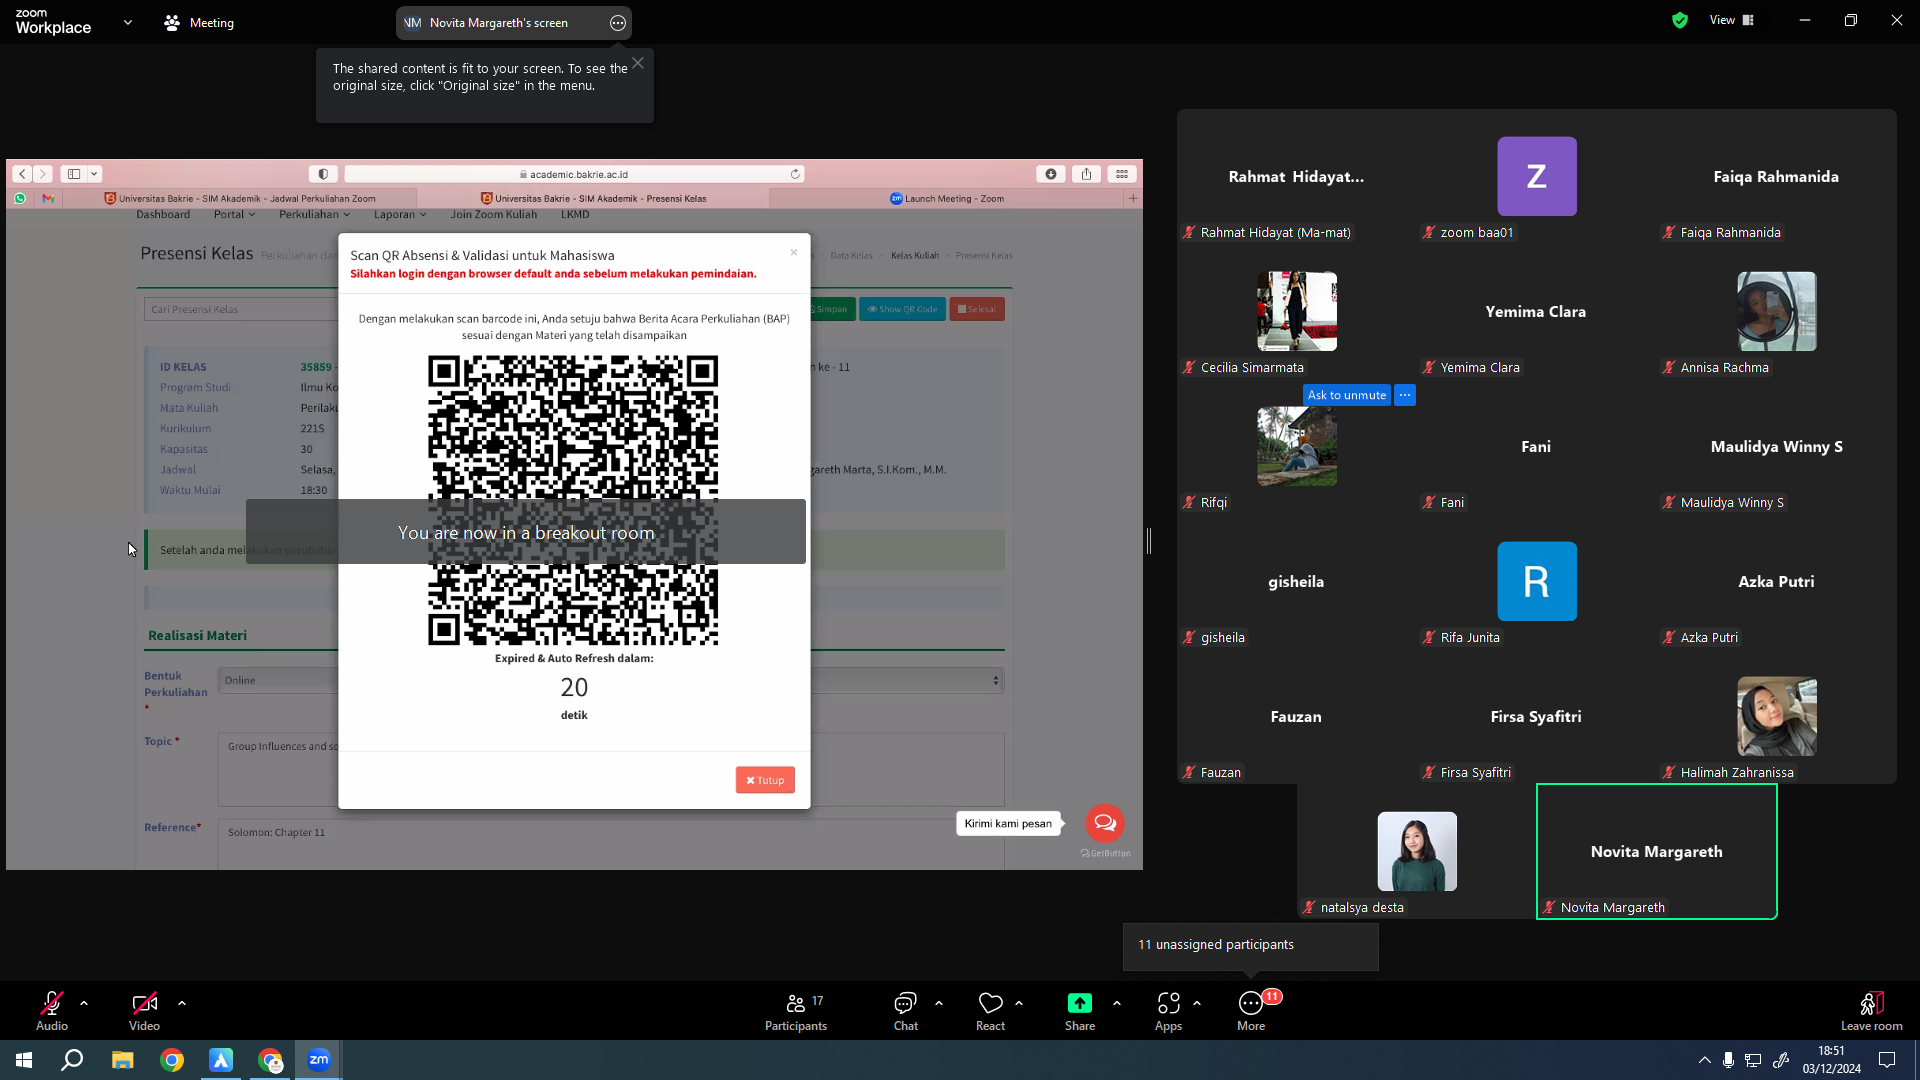Screen dimensions: 1920x1080
Task: Switch to Jadwal Perkuliahan Zoom browser tab
Action: pos(240,198)
